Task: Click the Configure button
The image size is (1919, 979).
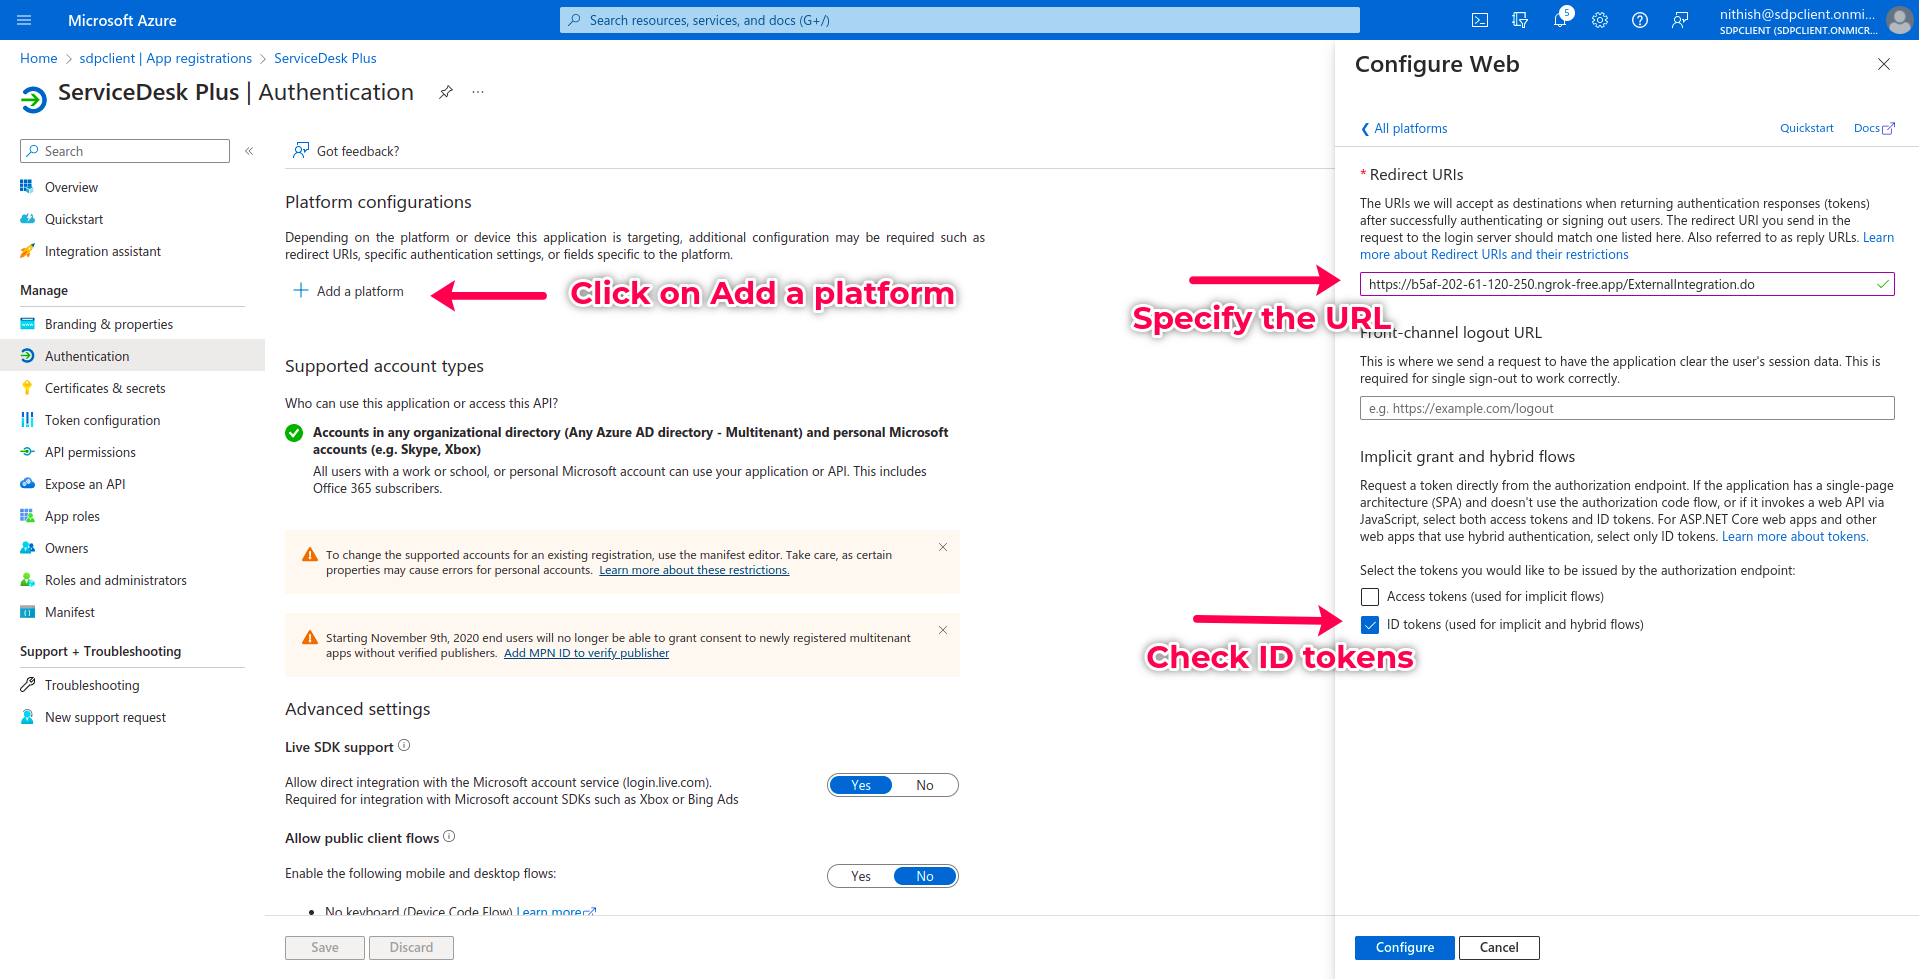Action: (1405, 947)
